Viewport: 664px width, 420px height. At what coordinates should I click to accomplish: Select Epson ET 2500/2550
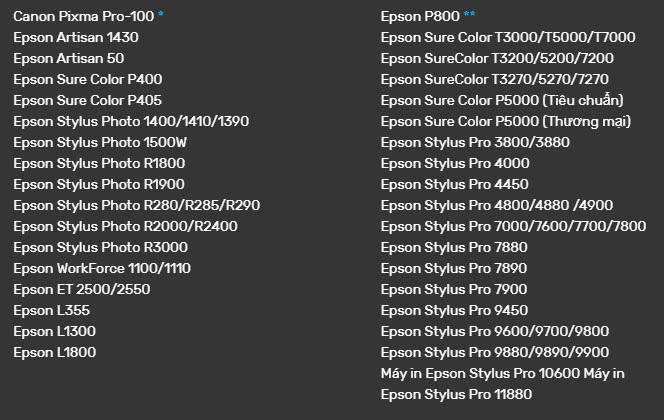point(81,289)
